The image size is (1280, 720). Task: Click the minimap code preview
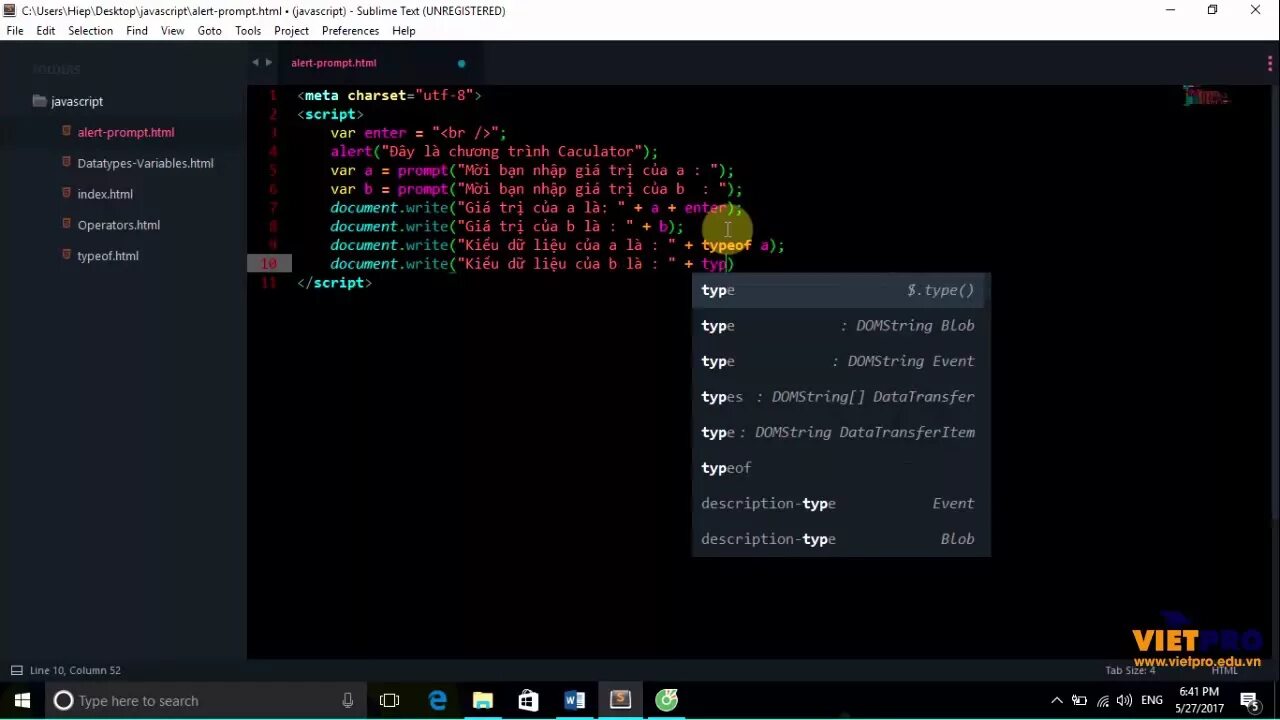(x=1206, y=97)
